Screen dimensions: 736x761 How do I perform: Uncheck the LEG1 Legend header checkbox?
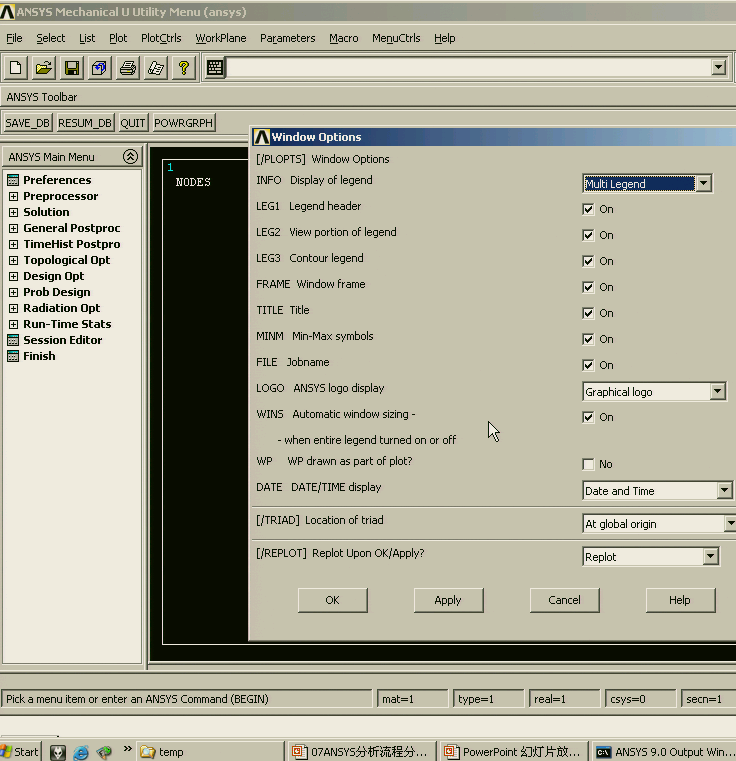click(x=589, y=209)
